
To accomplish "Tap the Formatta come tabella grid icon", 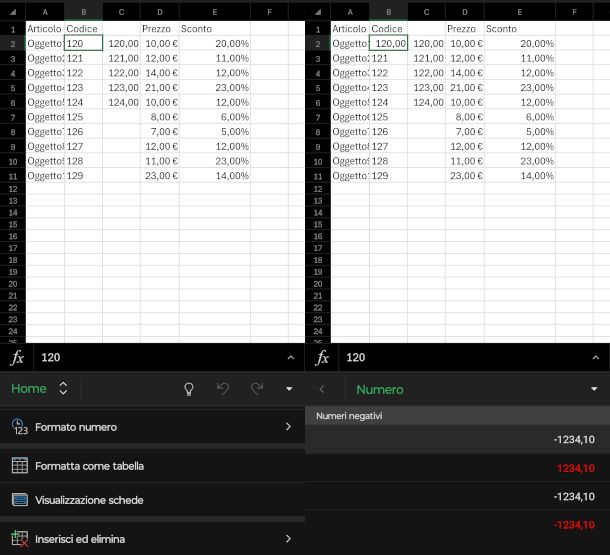I will coord(19,465).
